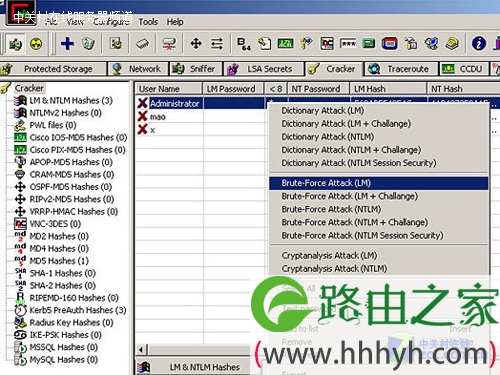Choose Dictionary Attack (NTLM) option
The image size is (500, 375).
pos(327,137)
